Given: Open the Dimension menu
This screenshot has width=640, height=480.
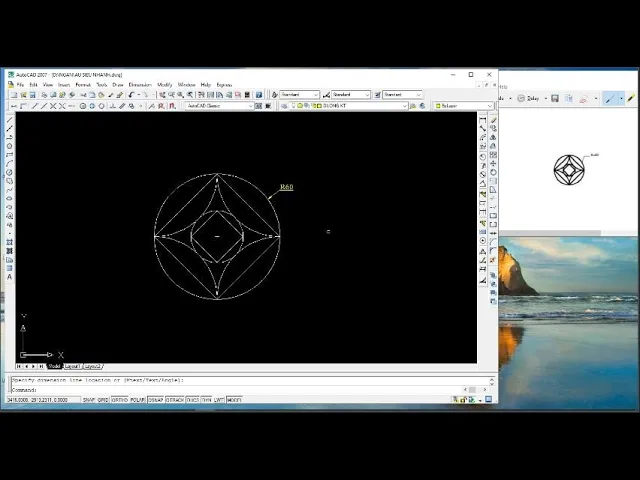Looking at the screenshot, I should point(139,85).
